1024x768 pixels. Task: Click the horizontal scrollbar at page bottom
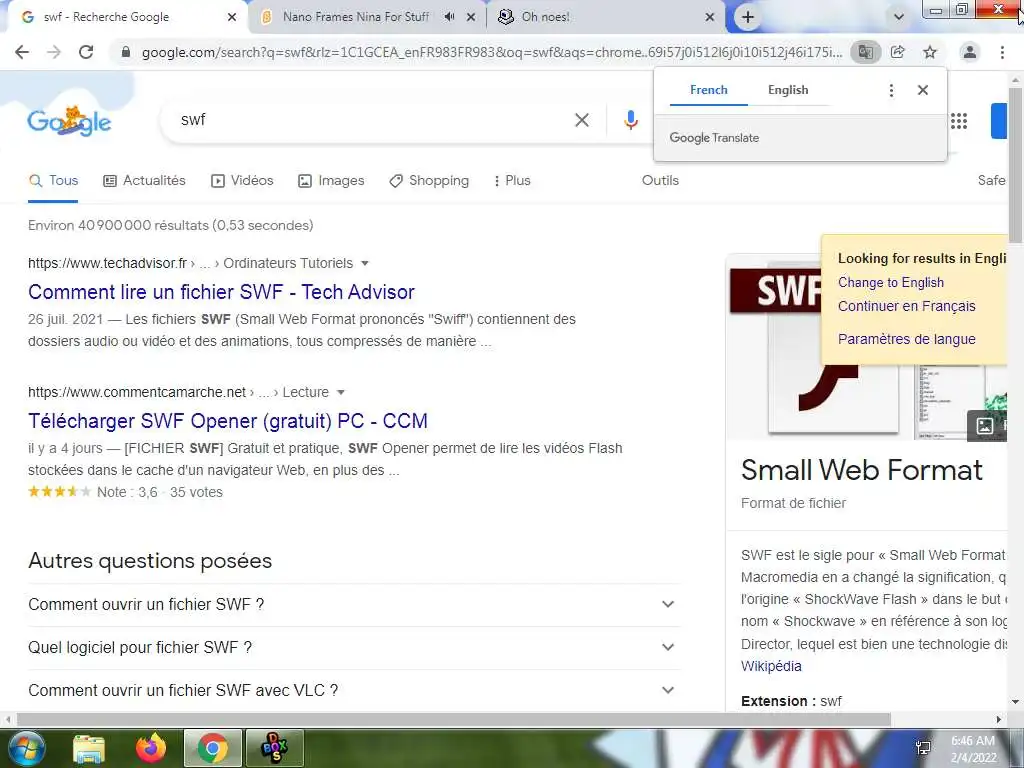click(453, 720)
